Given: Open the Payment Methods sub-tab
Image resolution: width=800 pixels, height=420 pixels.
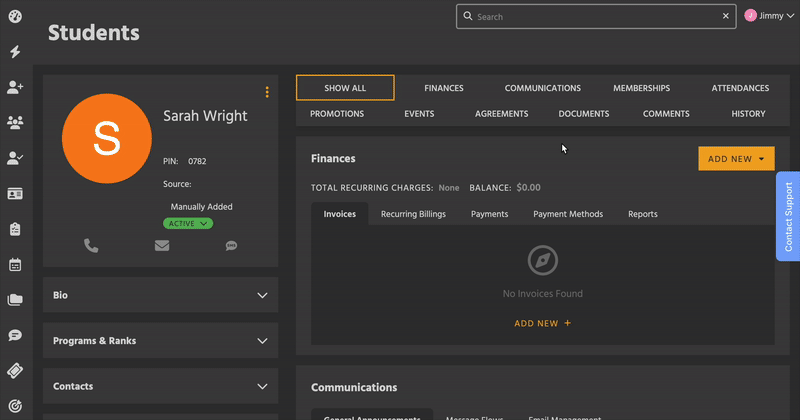Looking at the screenshot, I should [x=568, y=214].
